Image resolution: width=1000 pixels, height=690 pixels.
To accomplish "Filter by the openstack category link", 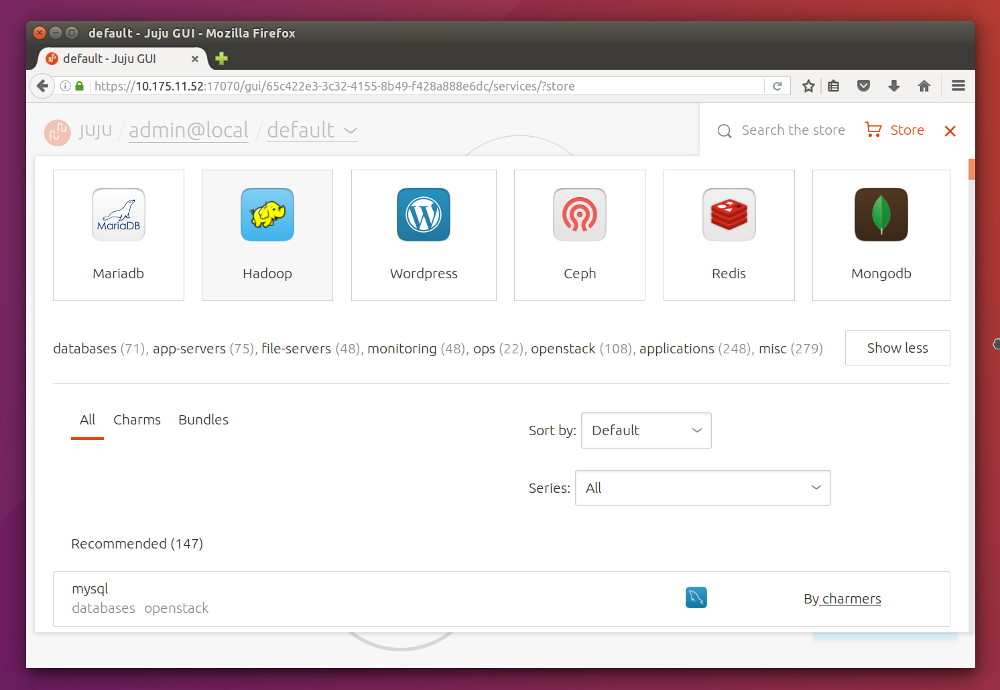I will [x=567, y=349].
